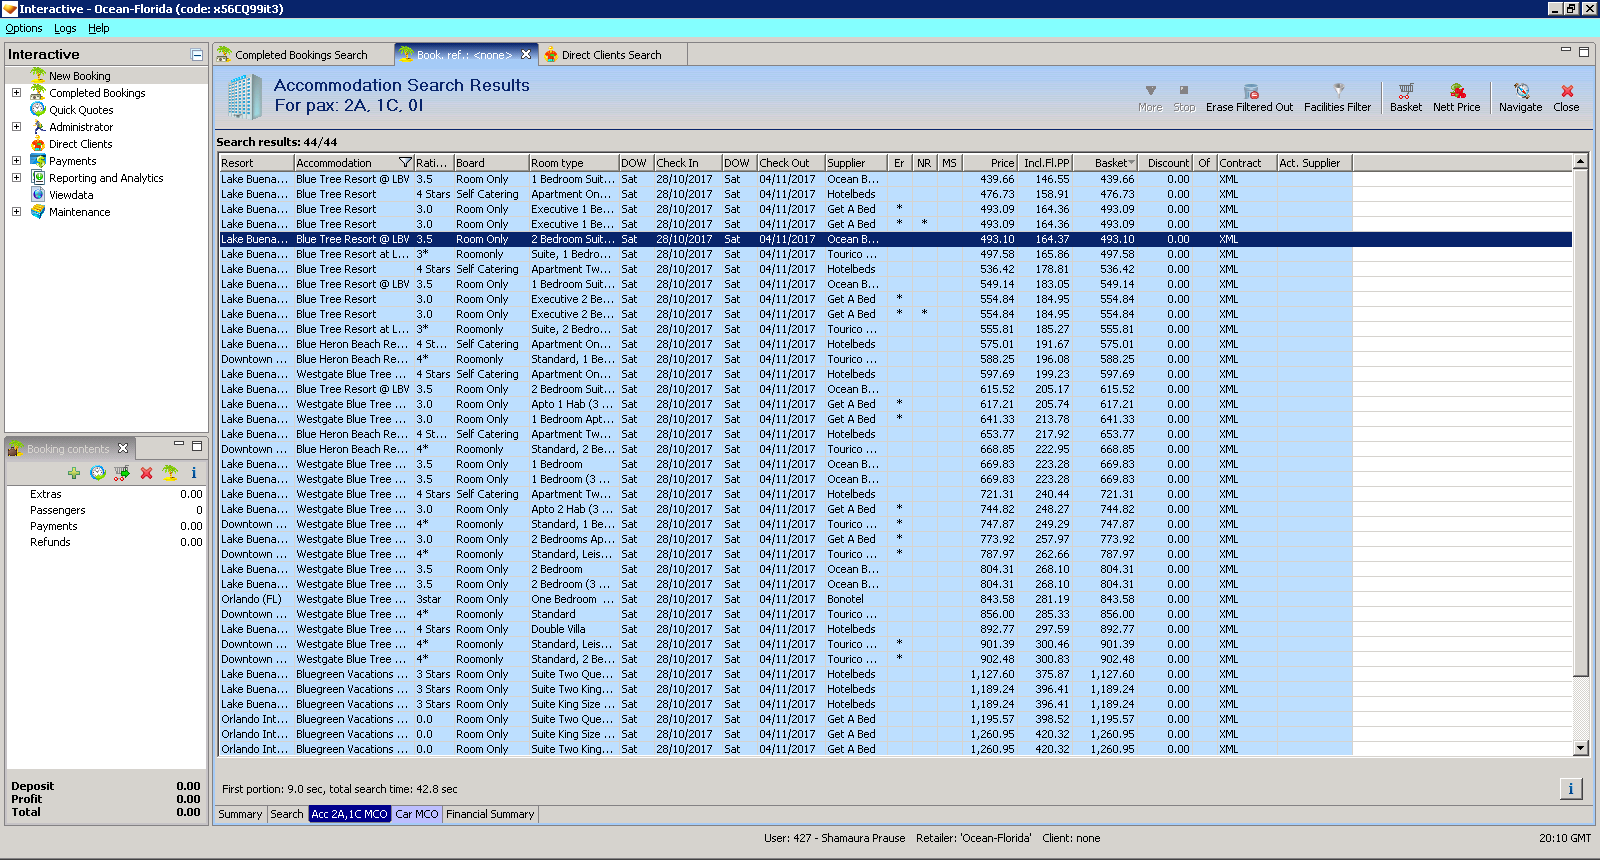Open the Summary bottom tab
Screen dimensions: 1600x860
240,814
